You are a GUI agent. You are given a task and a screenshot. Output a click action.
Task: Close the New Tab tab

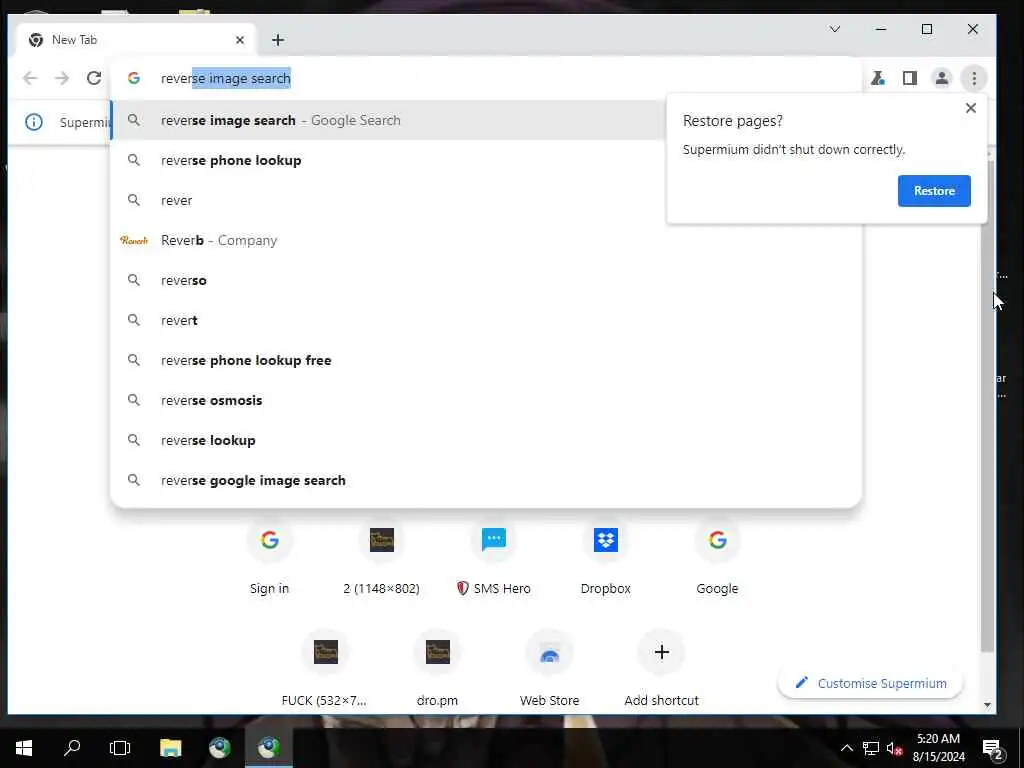tap(240, 40)
